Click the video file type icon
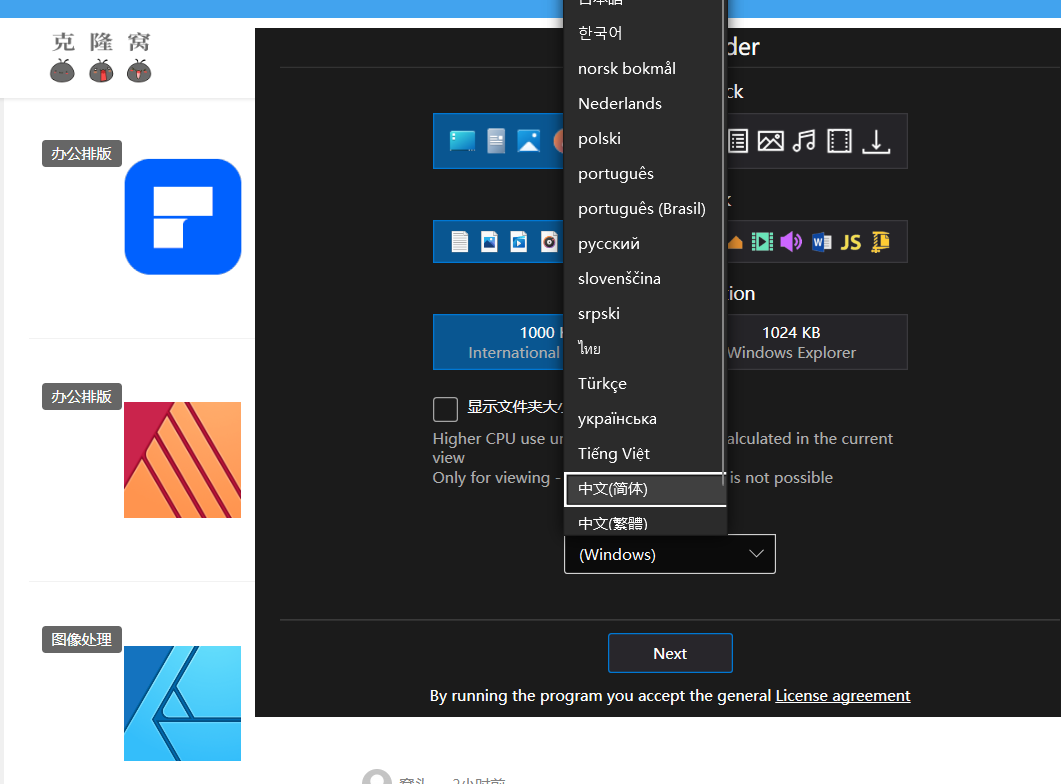 (519, 241)
